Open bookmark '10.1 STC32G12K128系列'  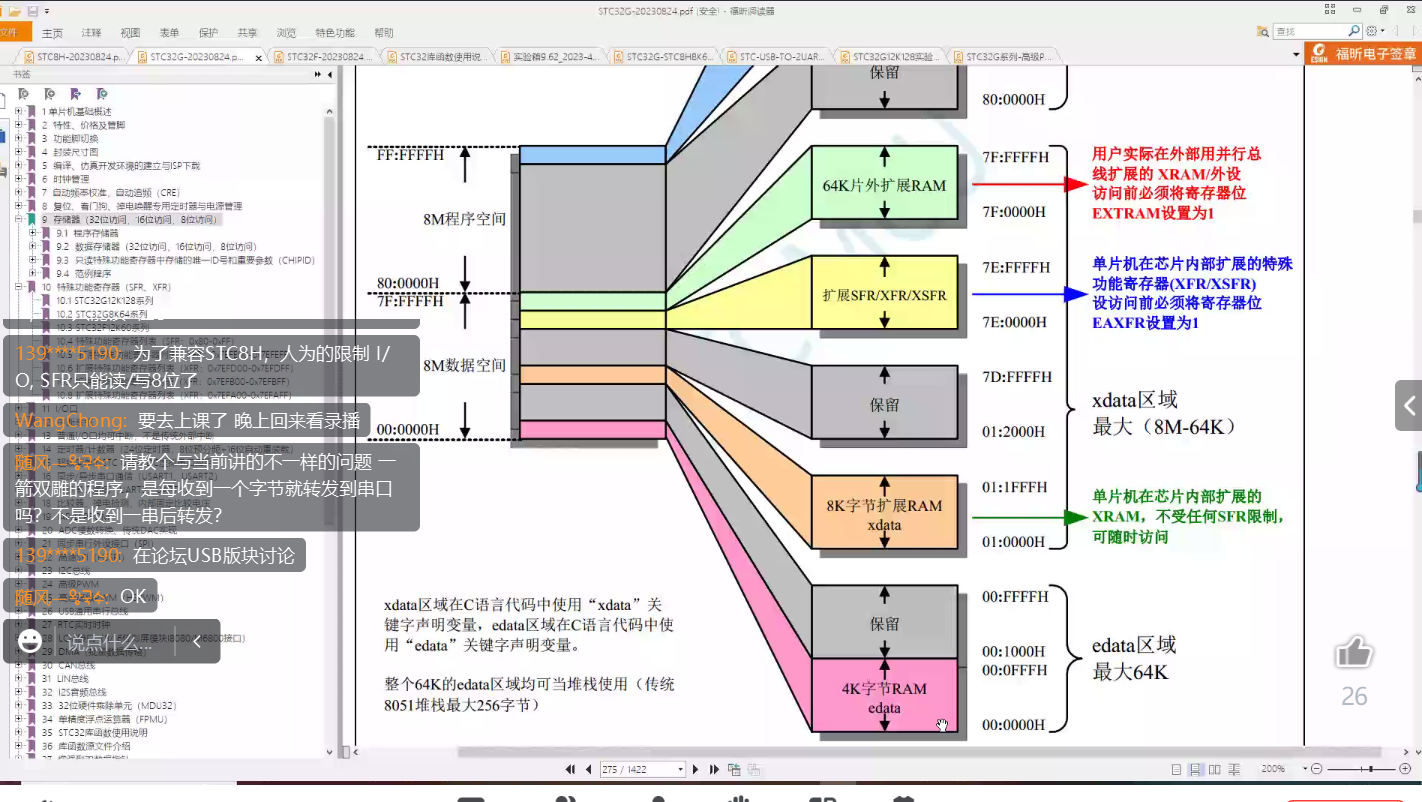point(104,300)
